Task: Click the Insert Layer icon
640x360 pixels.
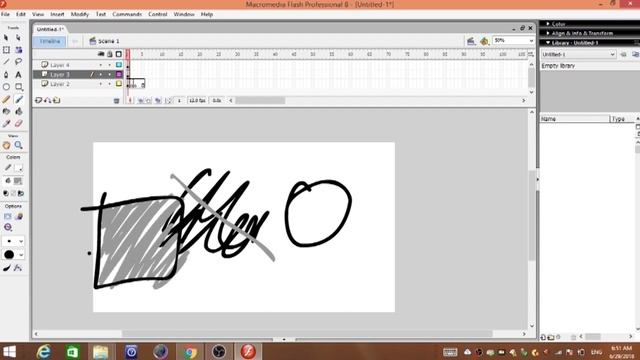Action: tap(39, 100)
